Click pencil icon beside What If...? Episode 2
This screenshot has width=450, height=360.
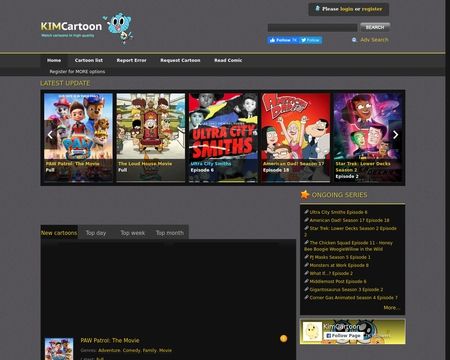[x=306, y=273]
